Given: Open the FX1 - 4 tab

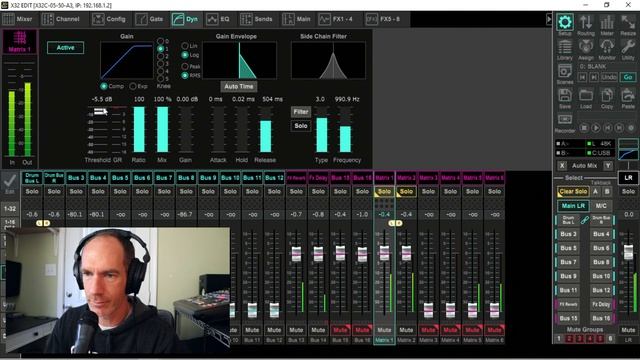Looking at the screenshot, I should click(336, 19).
